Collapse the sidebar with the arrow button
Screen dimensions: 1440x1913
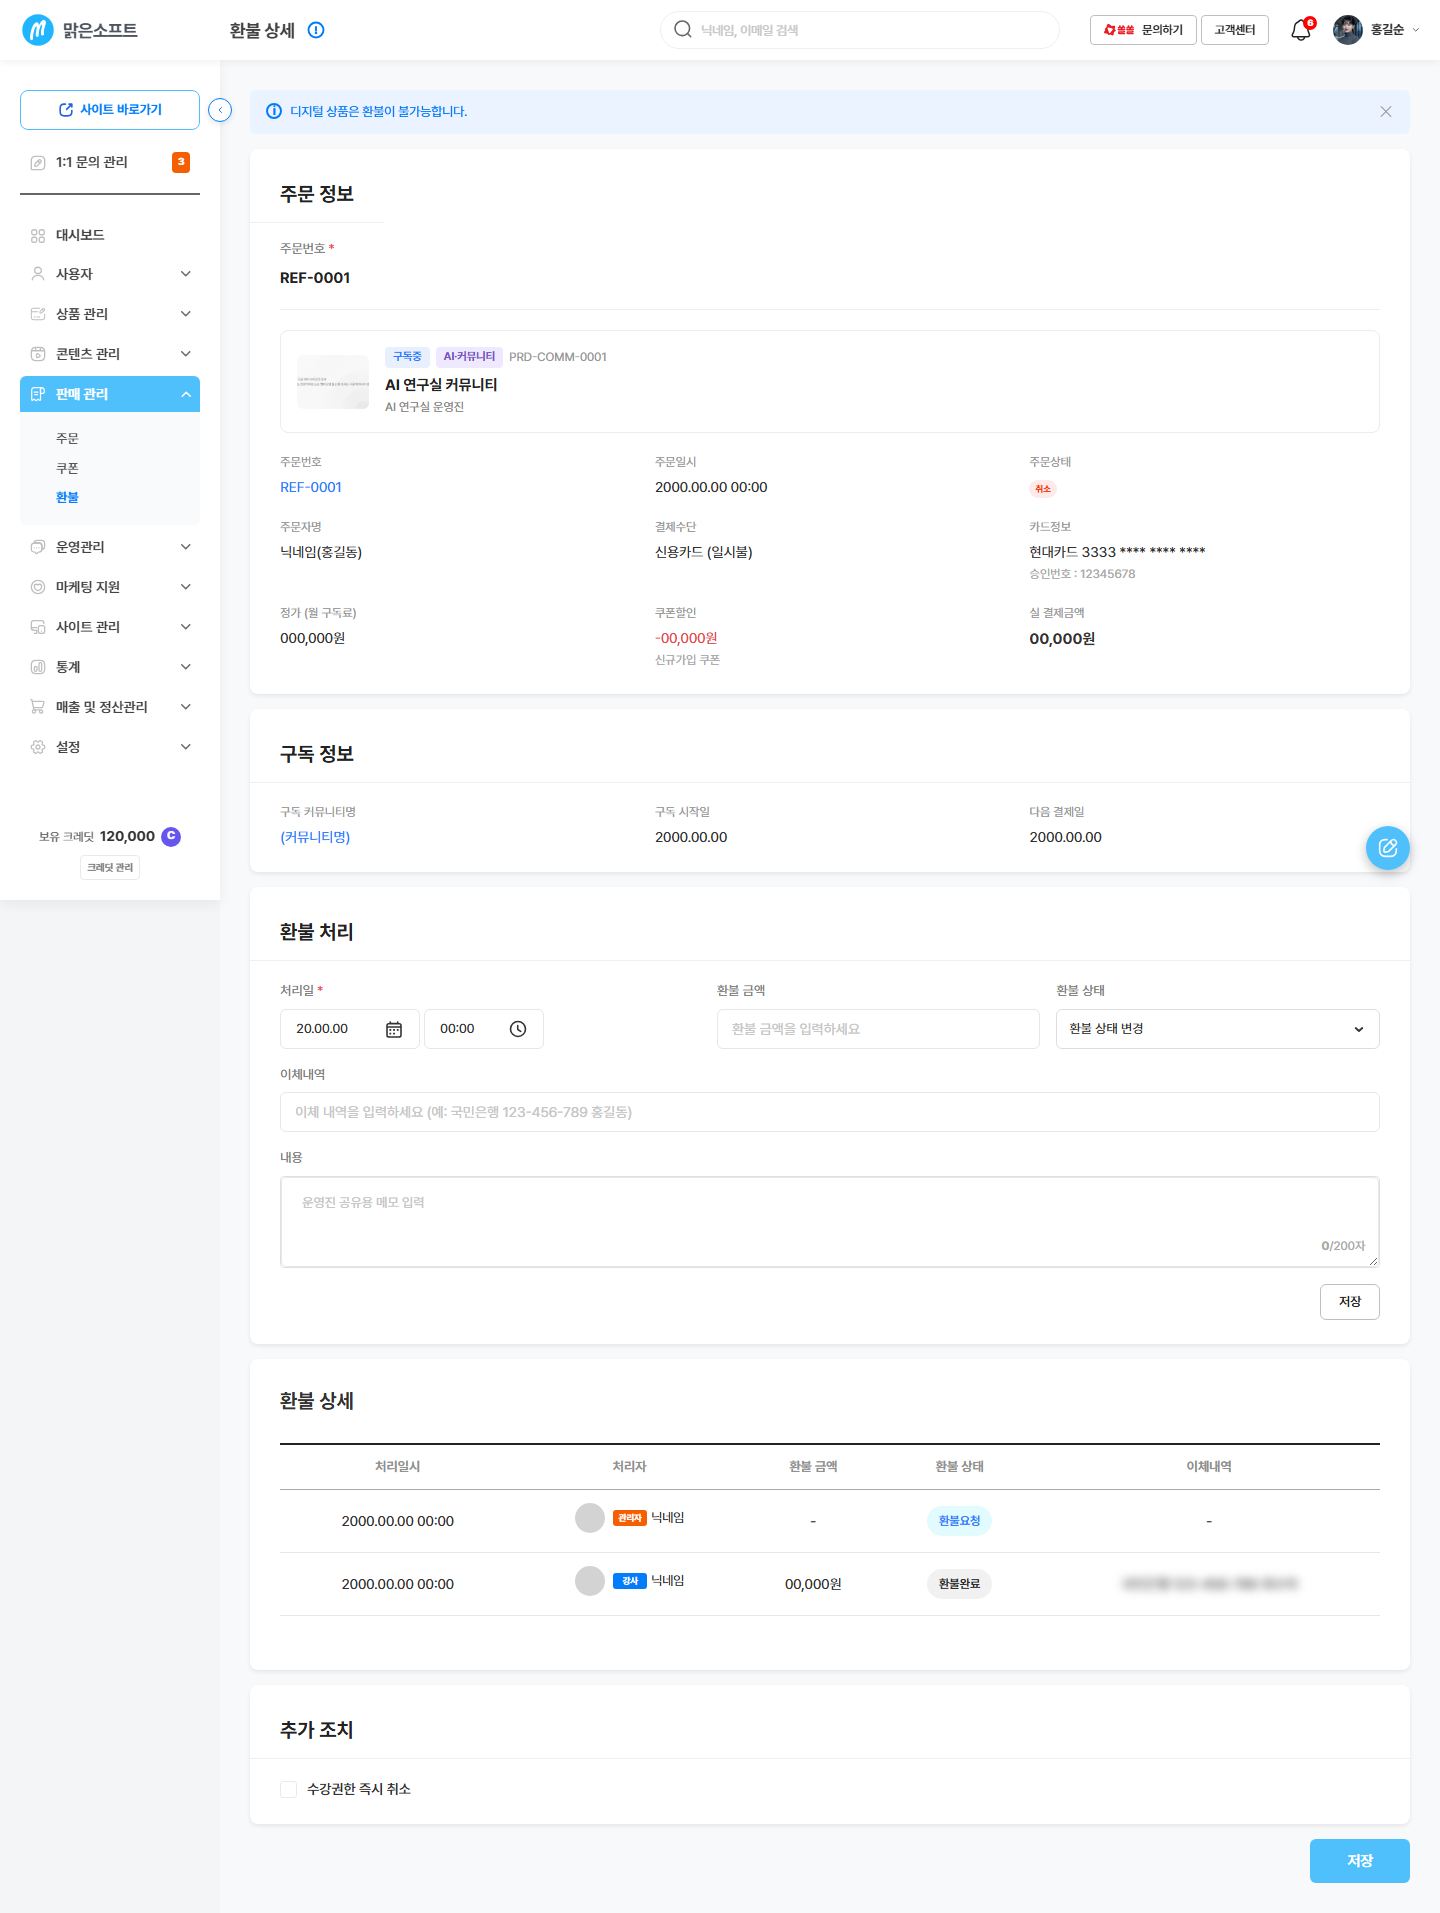[220, 110]
